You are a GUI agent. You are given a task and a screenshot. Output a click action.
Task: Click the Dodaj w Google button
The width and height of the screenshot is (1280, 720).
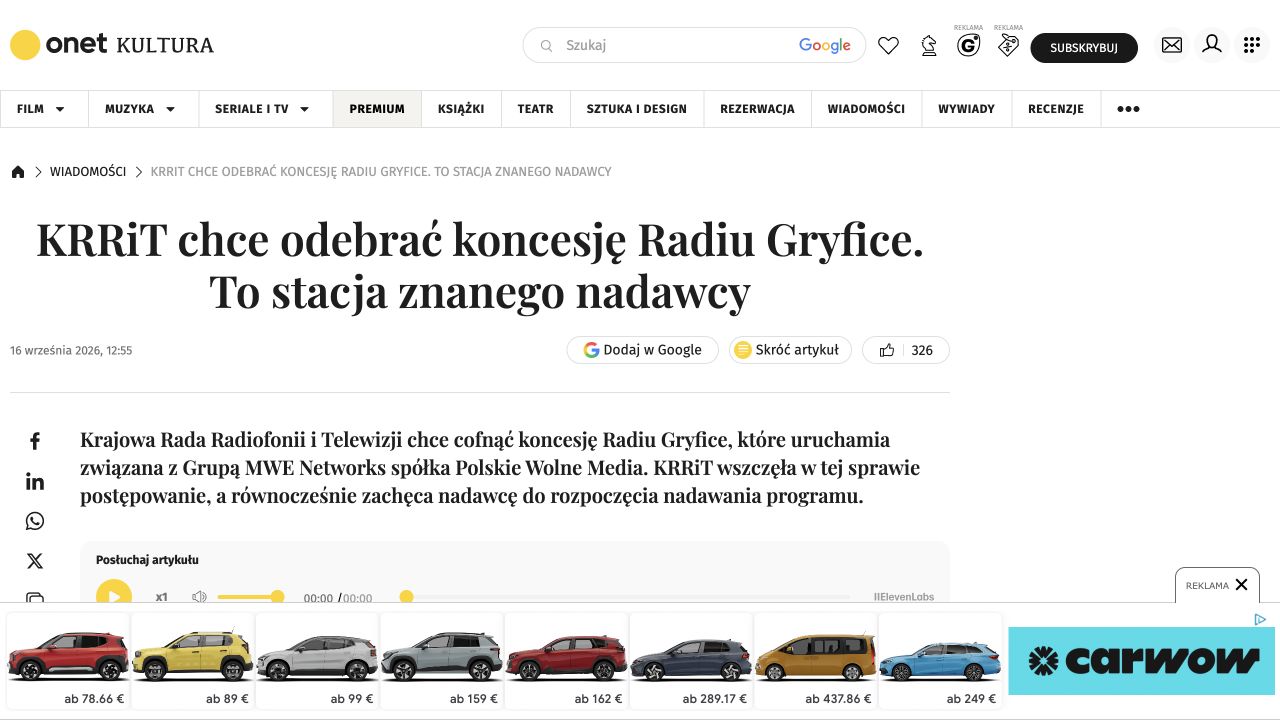coord(642,350)
